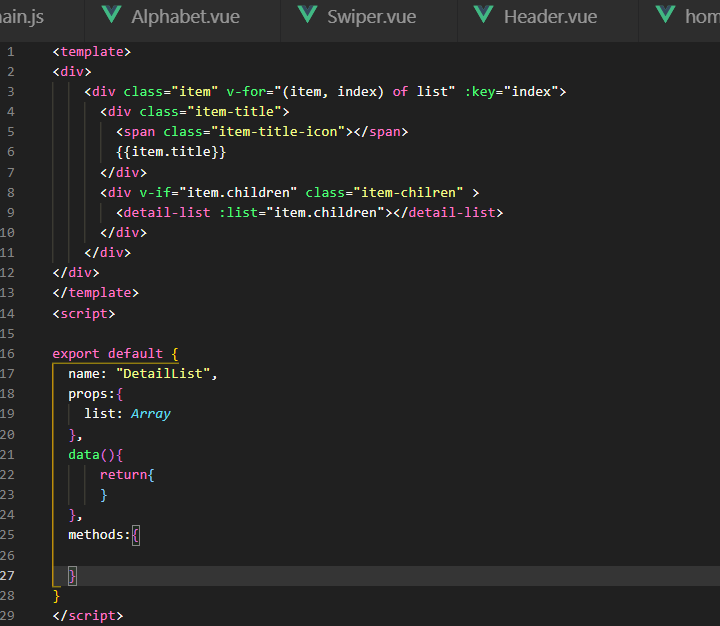
Task: Click line number 1 in the gutter
Action: click(11, 52)
